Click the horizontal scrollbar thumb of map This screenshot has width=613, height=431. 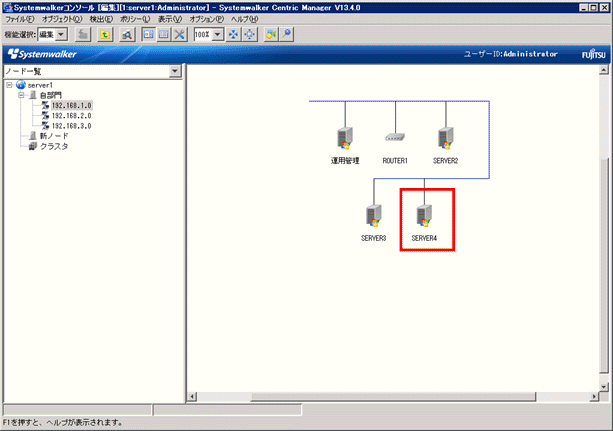393,397
